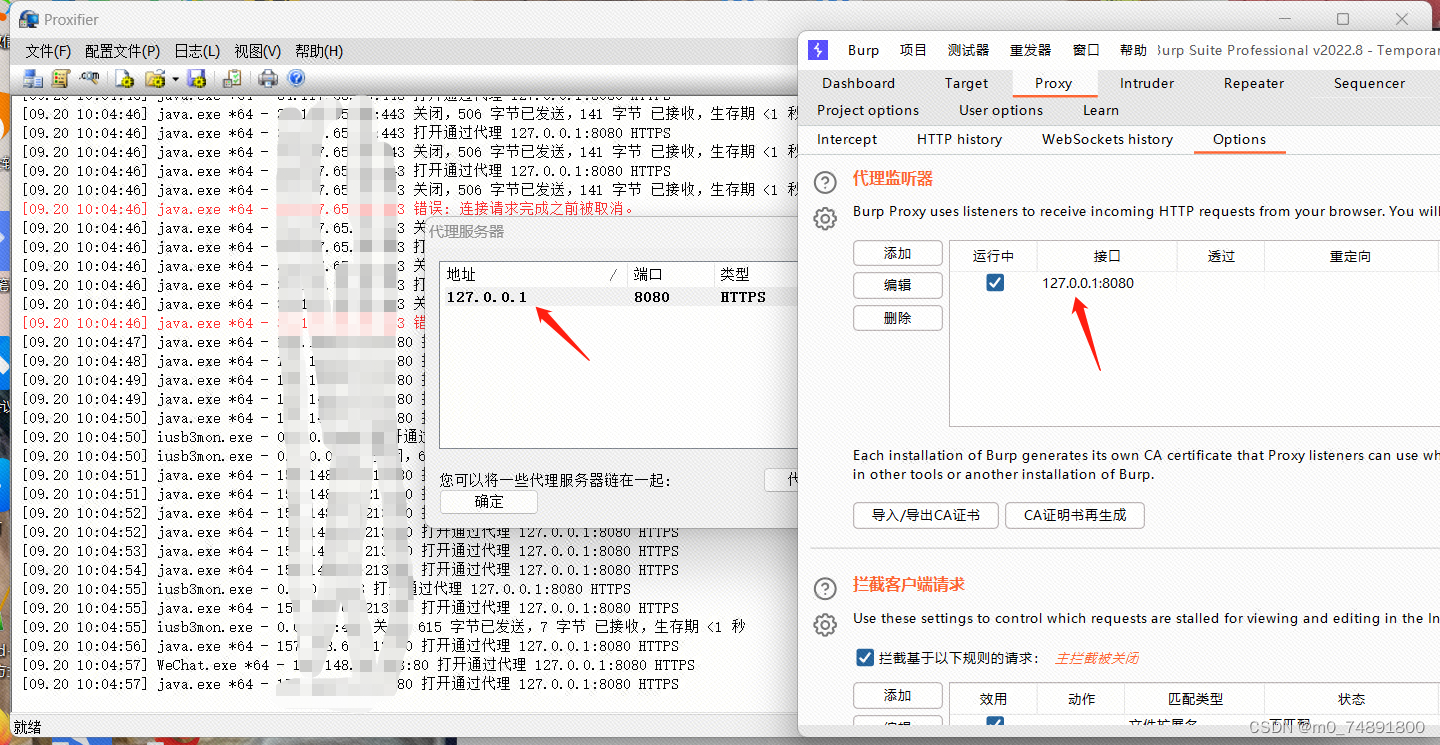Click the Name Resolution .com magnifier icon
1440x745 pixels.
coord(90,78)
